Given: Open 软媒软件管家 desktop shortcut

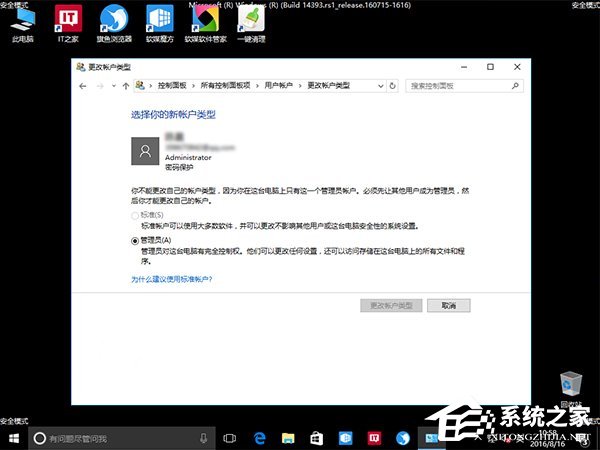Looking at the screenshot, I should [x=206, y=24].
